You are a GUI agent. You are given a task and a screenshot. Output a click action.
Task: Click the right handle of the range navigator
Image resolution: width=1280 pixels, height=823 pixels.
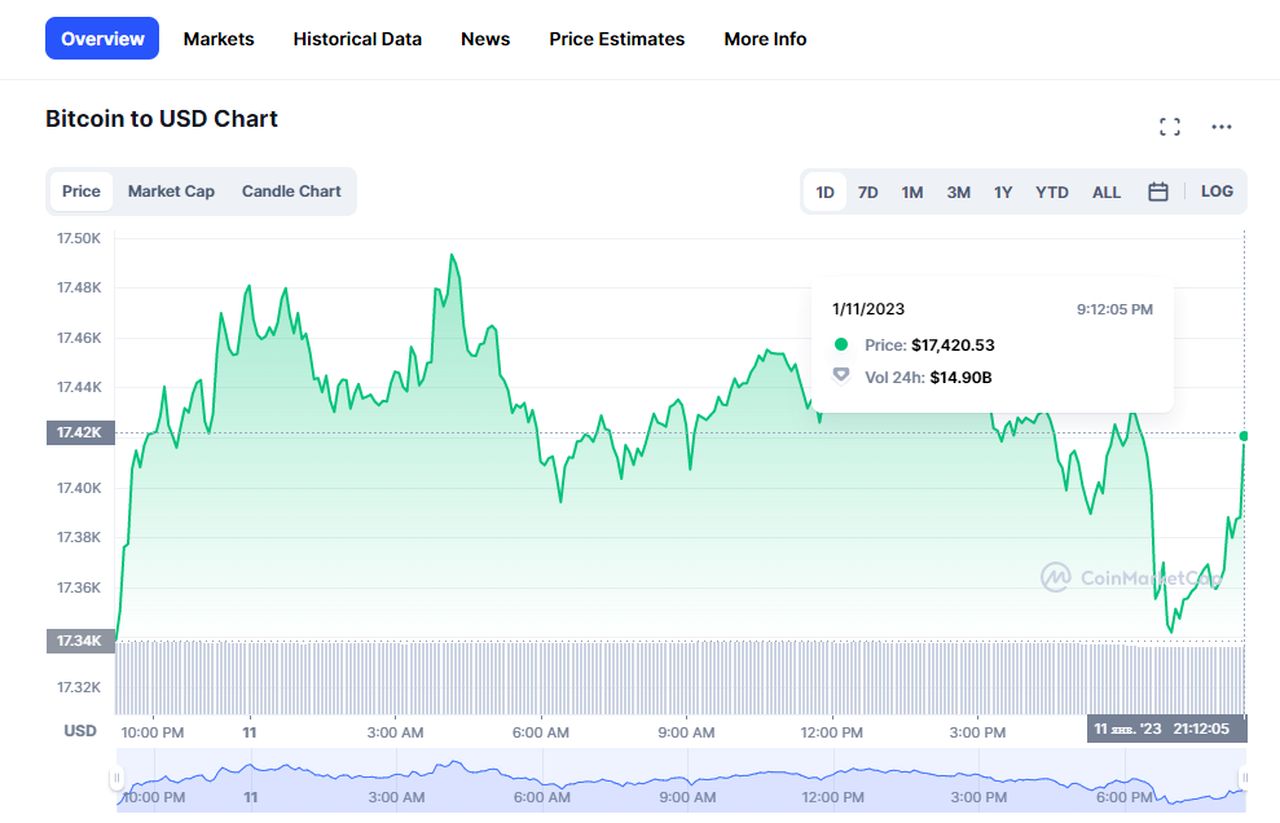pos(1245,778)
